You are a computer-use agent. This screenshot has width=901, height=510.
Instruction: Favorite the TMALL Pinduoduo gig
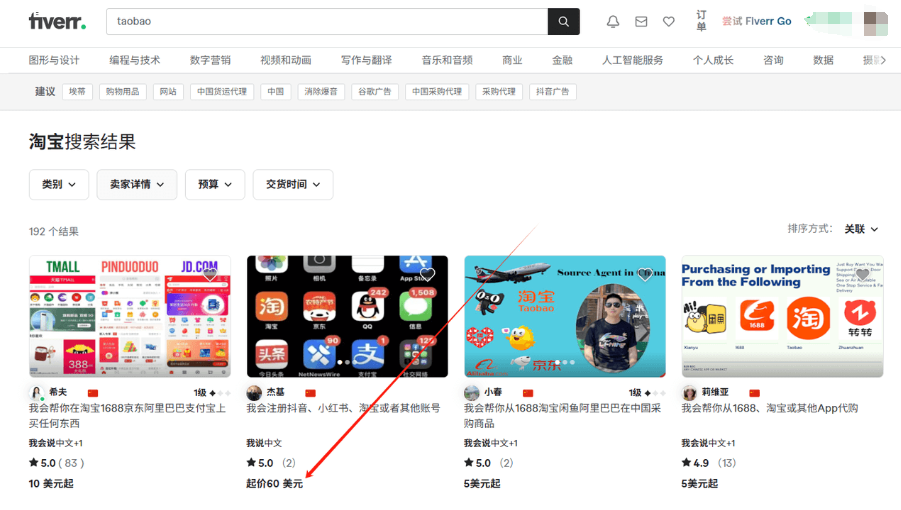(210, 274)
